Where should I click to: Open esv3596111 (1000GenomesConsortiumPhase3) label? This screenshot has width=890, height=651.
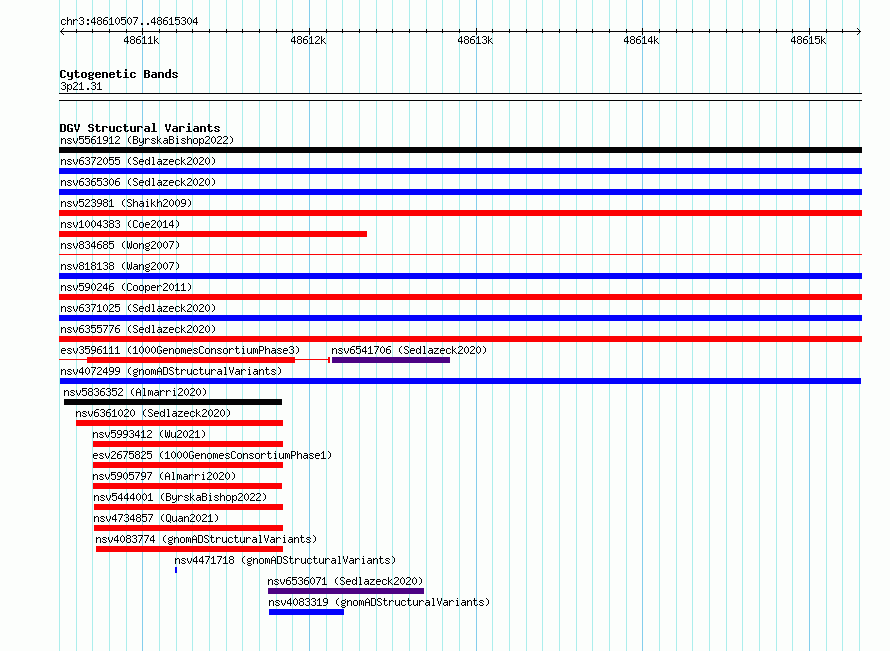[180, 350]
